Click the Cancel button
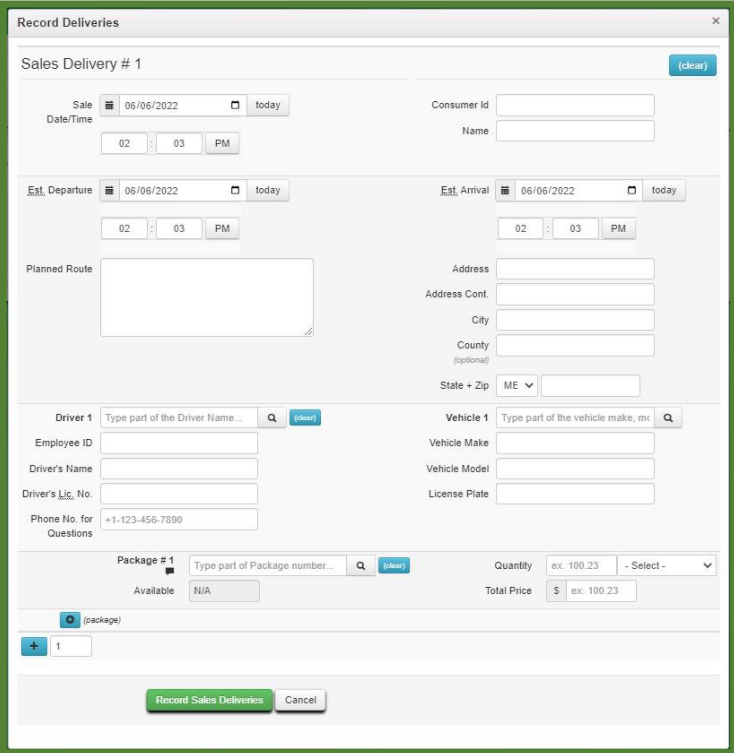 click(x=300, y=700)
